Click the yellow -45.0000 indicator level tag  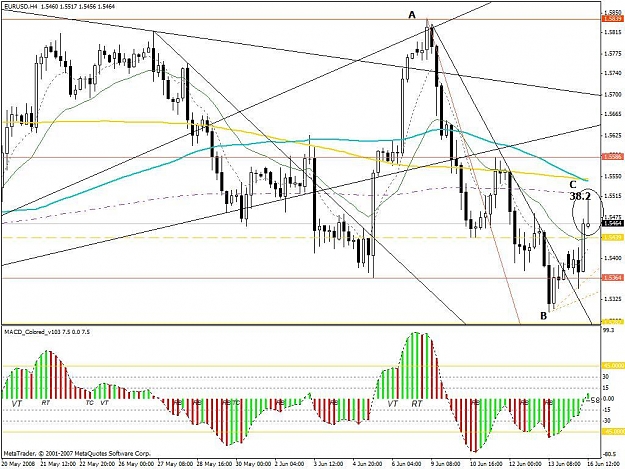[x=613, y=432]
